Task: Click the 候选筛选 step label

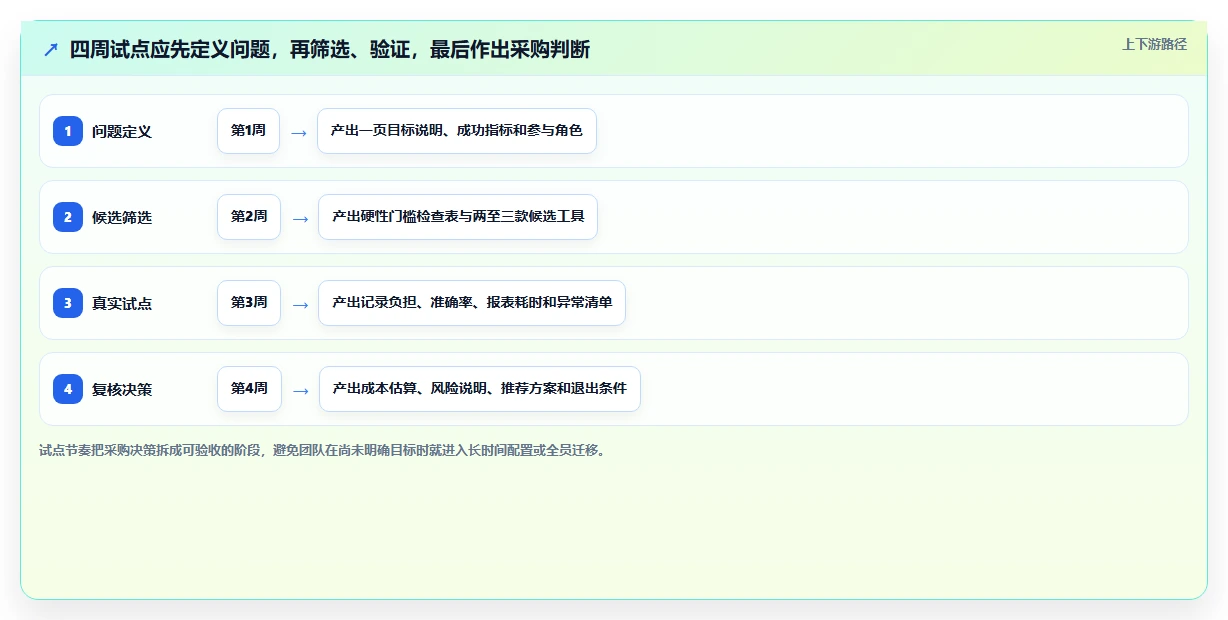Action: [x=122, y=217]
